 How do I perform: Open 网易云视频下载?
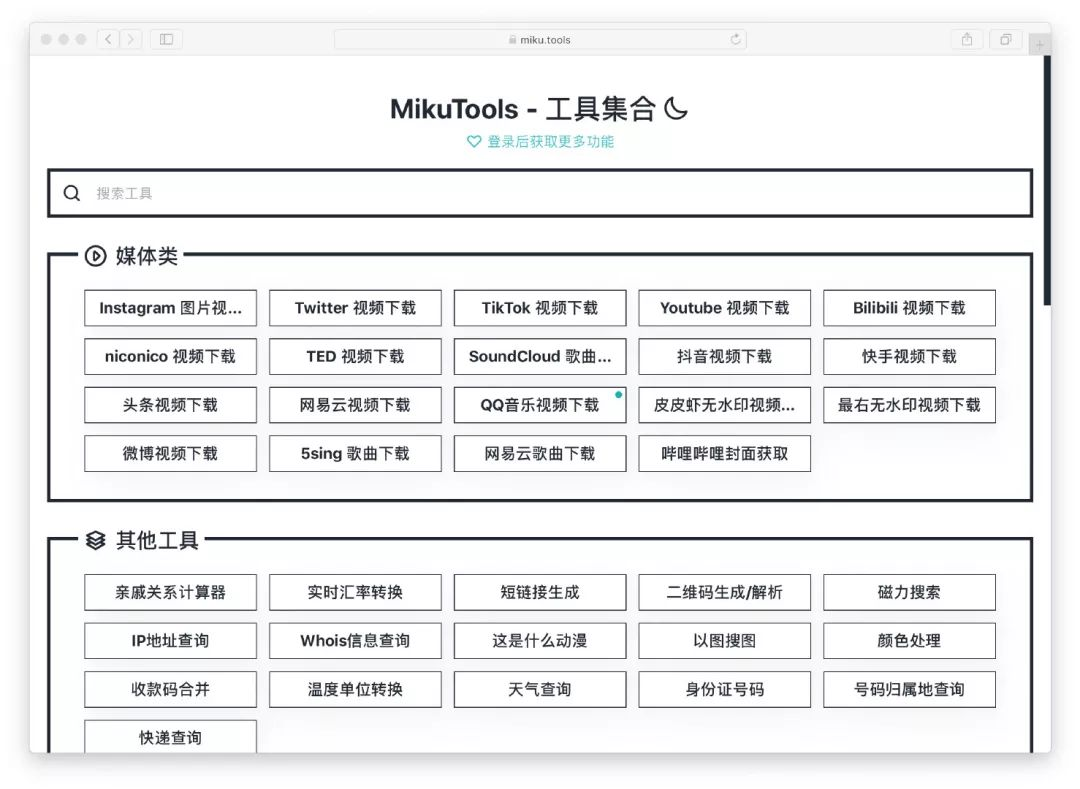click(355, 405)
